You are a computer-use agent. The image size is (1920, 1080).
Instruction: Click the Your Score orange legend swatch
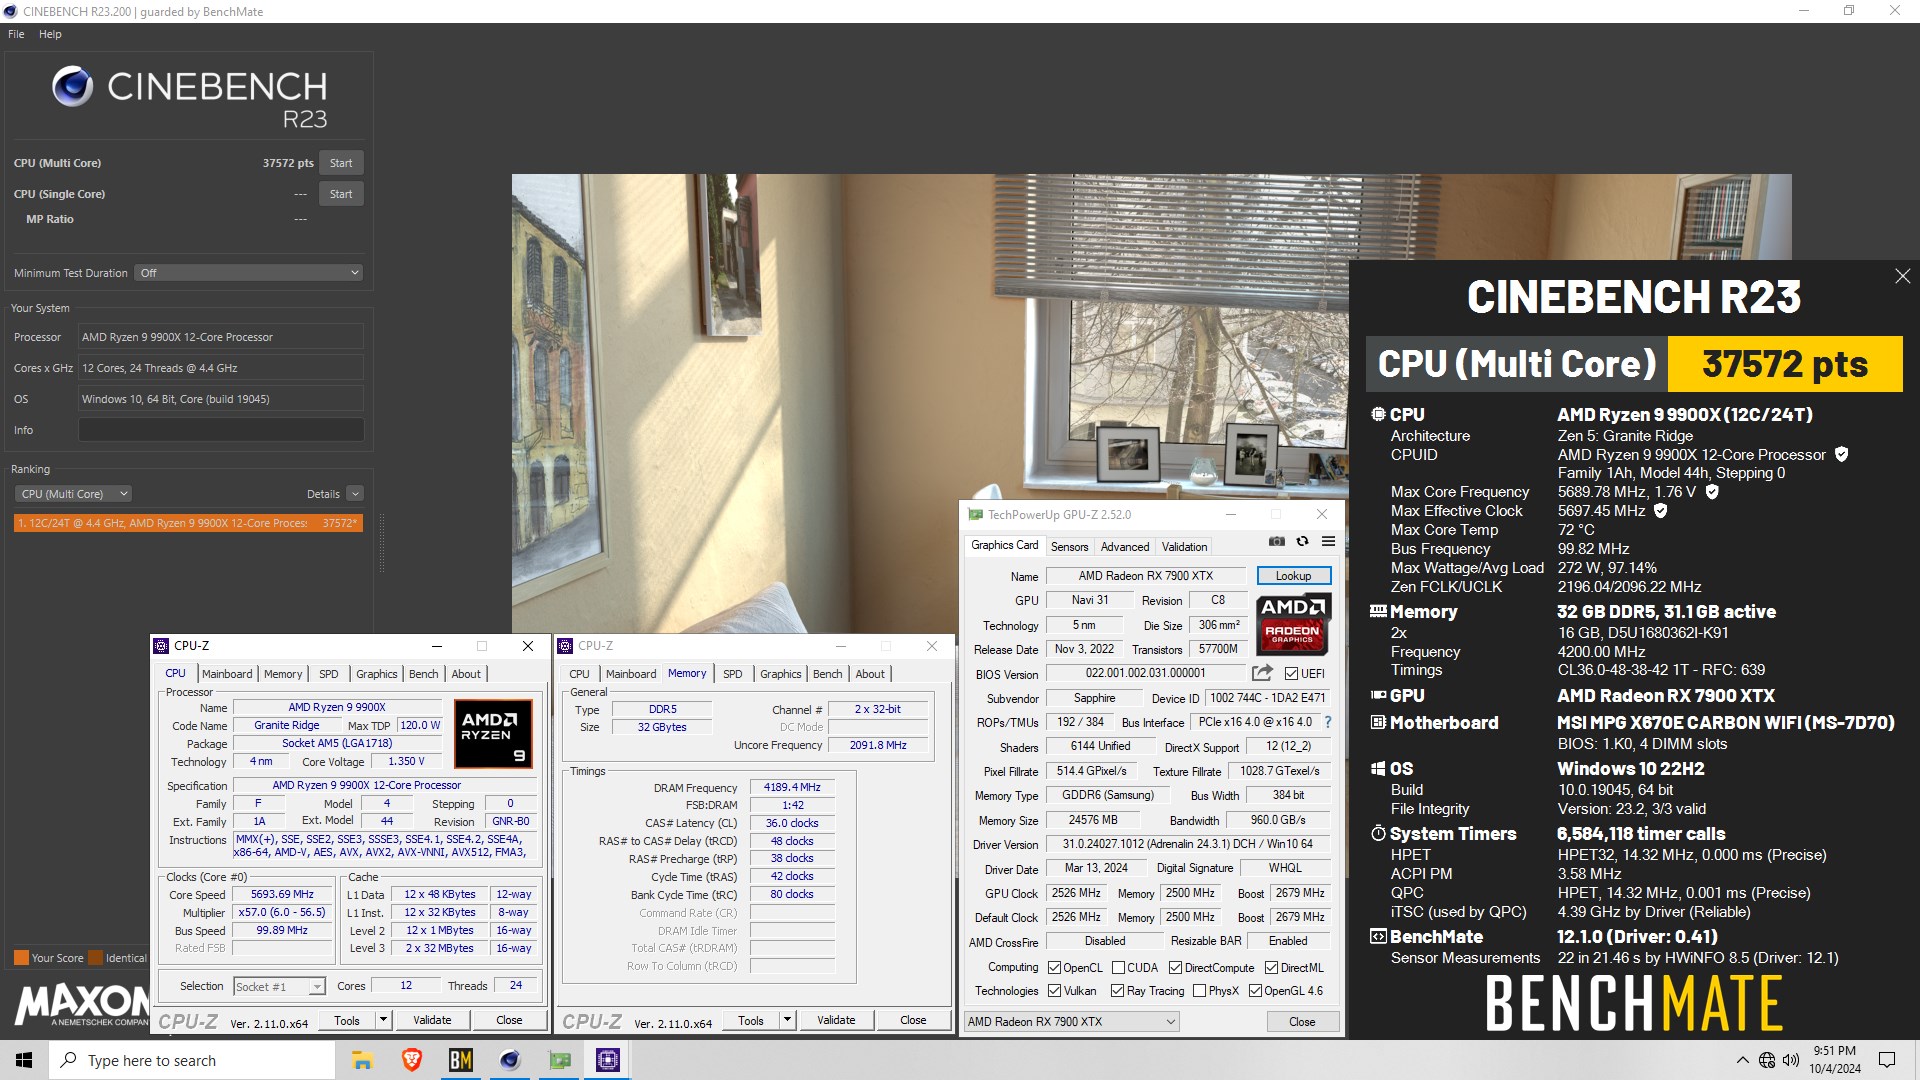21,958
